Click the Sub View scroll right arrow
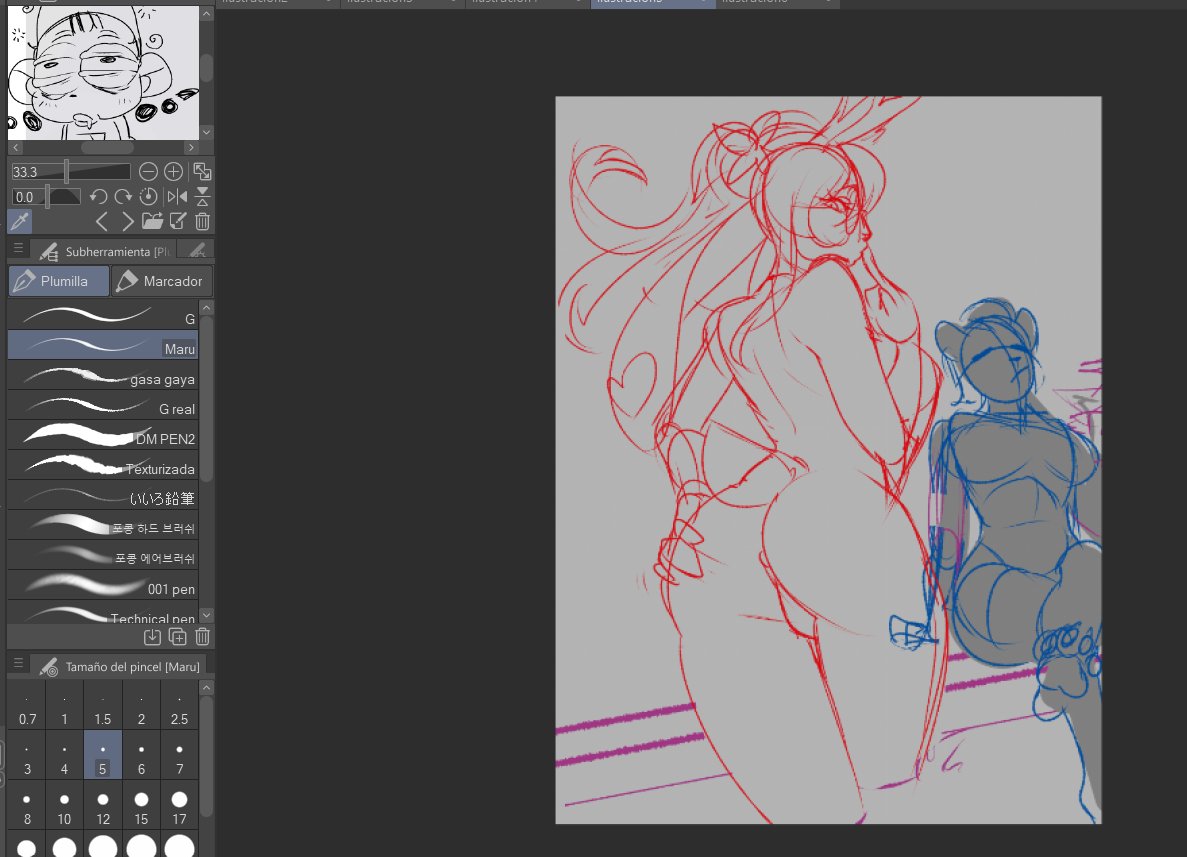Image resolution: width=1187 pixels, height=857 pixels. (x=191, y=148)
